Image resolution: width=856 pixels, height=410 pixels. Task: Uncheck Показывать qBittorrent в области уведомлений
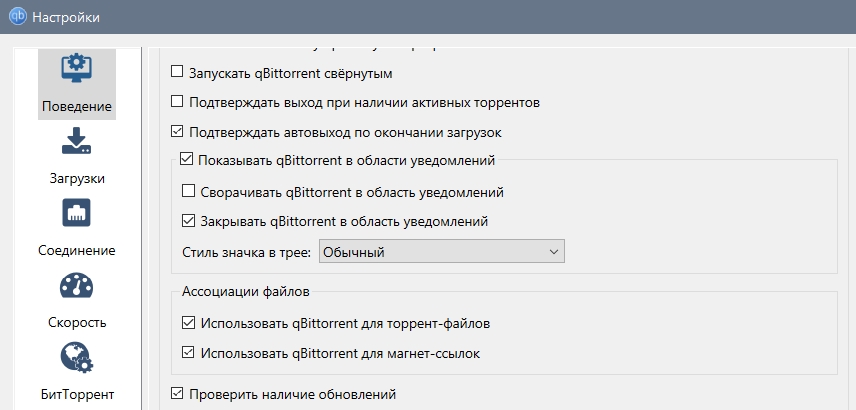pos(187,159)
